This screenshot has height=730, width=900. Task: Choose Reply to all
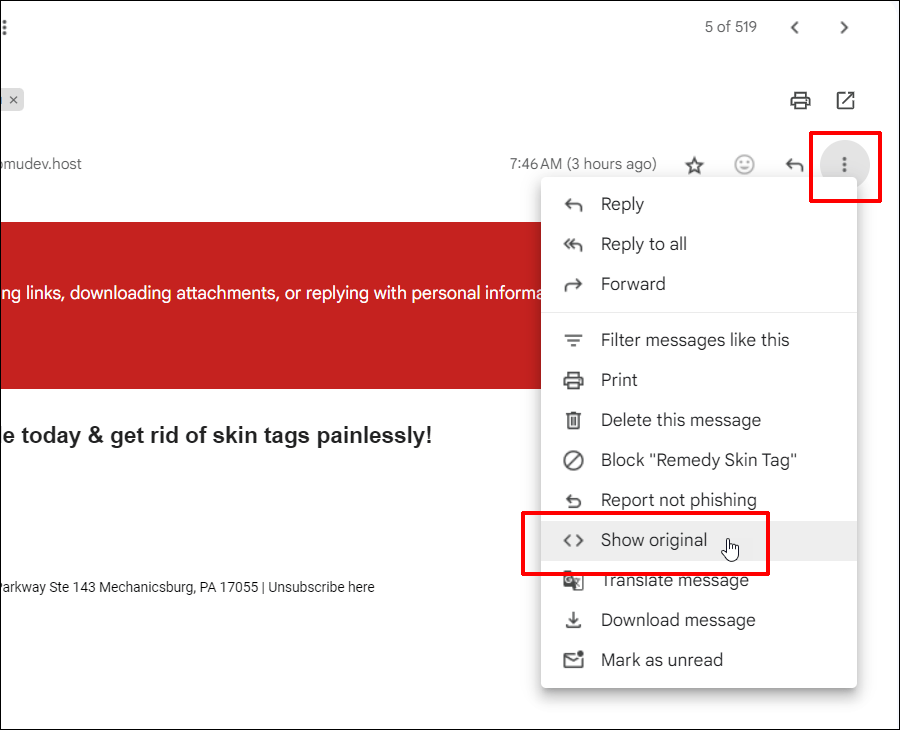(643, 244)
